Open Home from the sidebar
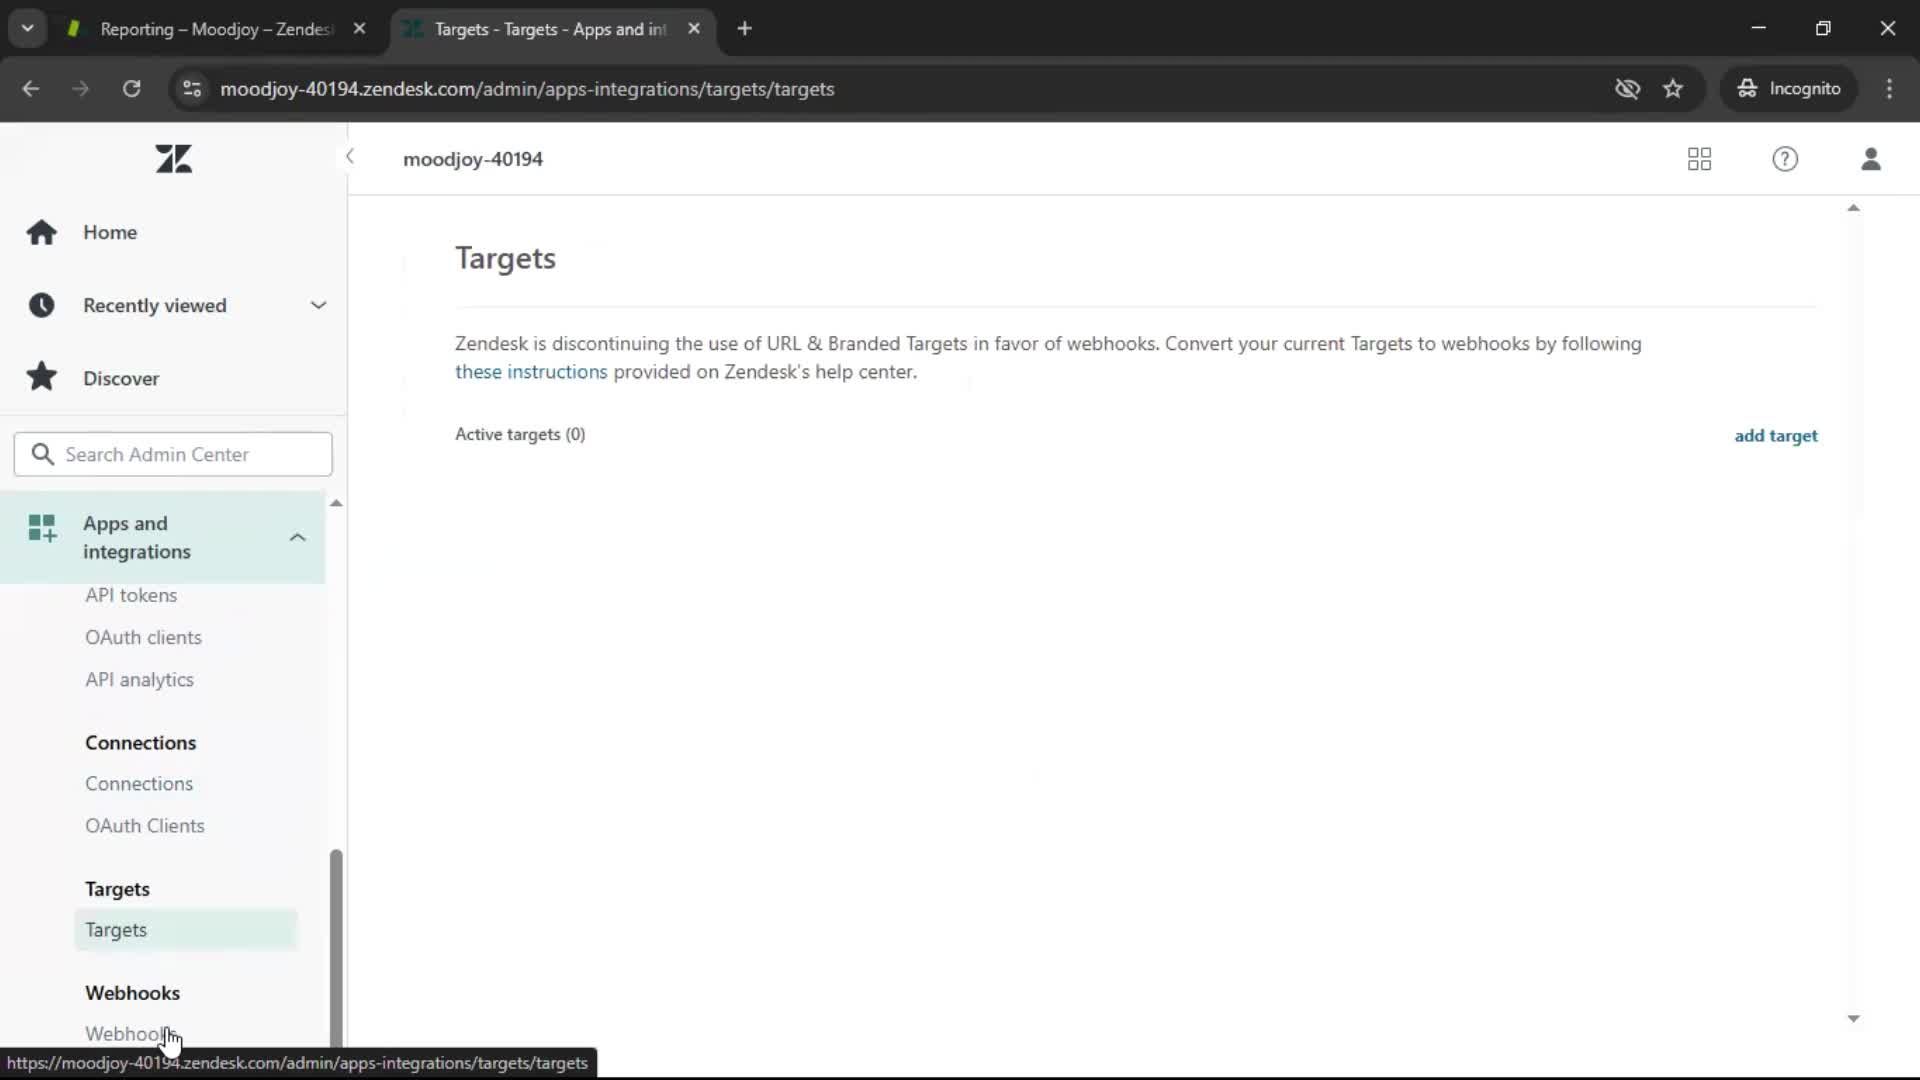The width and height of the screenshot is (1920, 1080). point(110,232)
